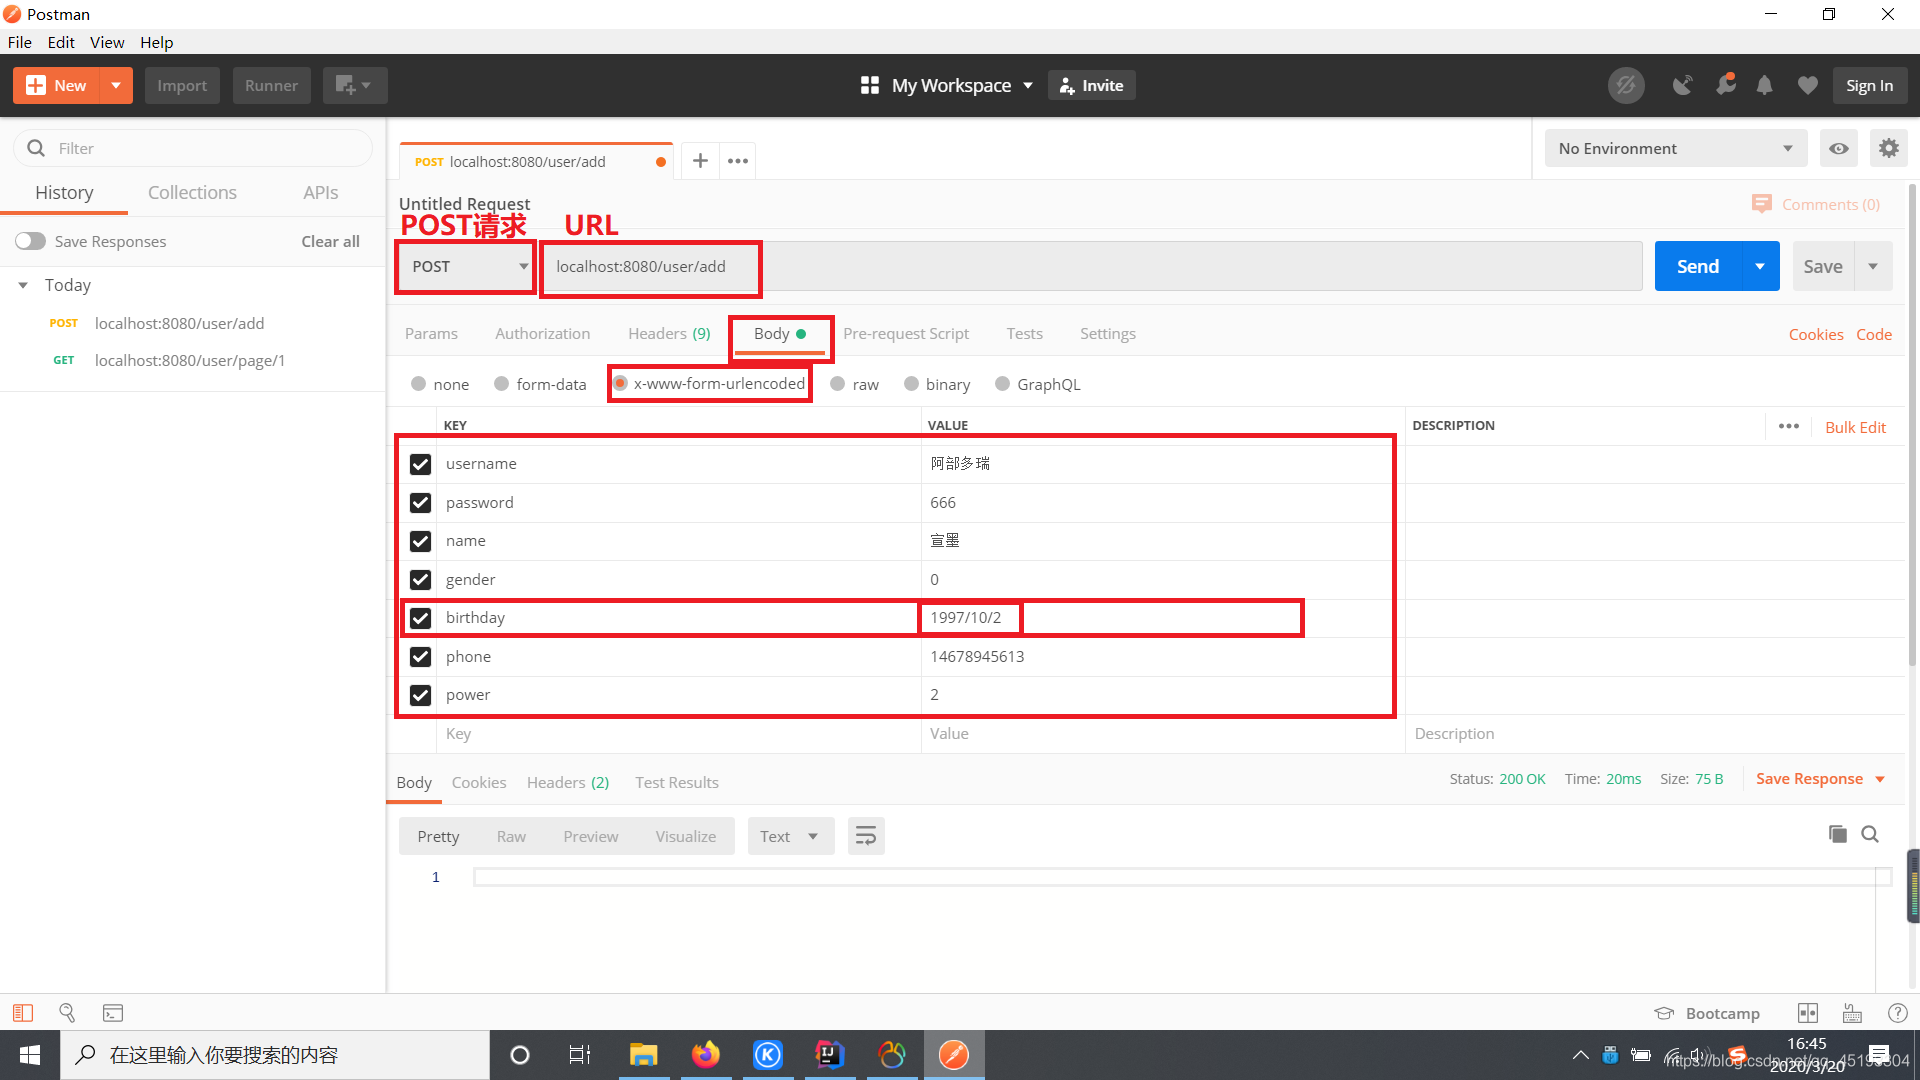Open the Save button dropdown arrow
Viewport: 1920px width, 1080px height.
[1873, 266]
